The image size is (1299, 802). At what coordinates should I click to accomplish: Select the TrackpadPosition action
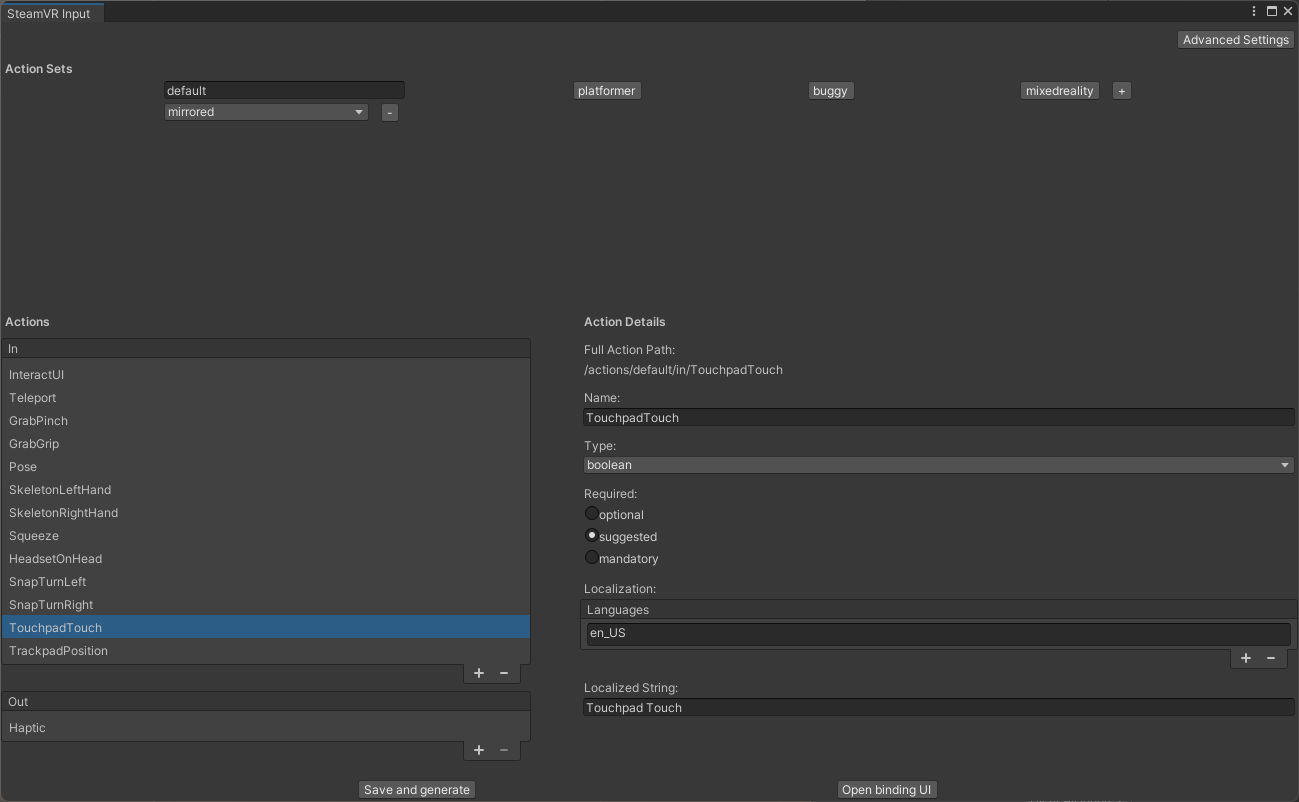[266, 651]
